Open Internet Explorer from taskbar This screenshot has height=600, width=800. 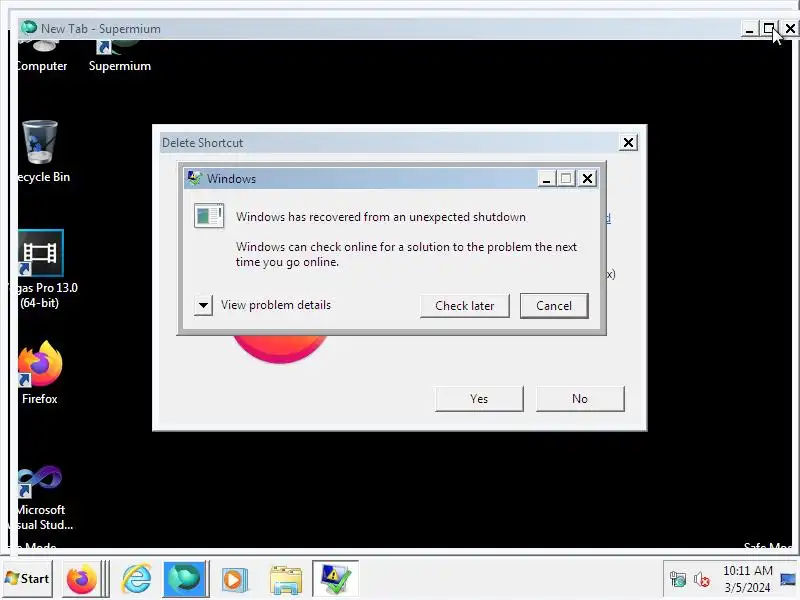pos(136,579)
